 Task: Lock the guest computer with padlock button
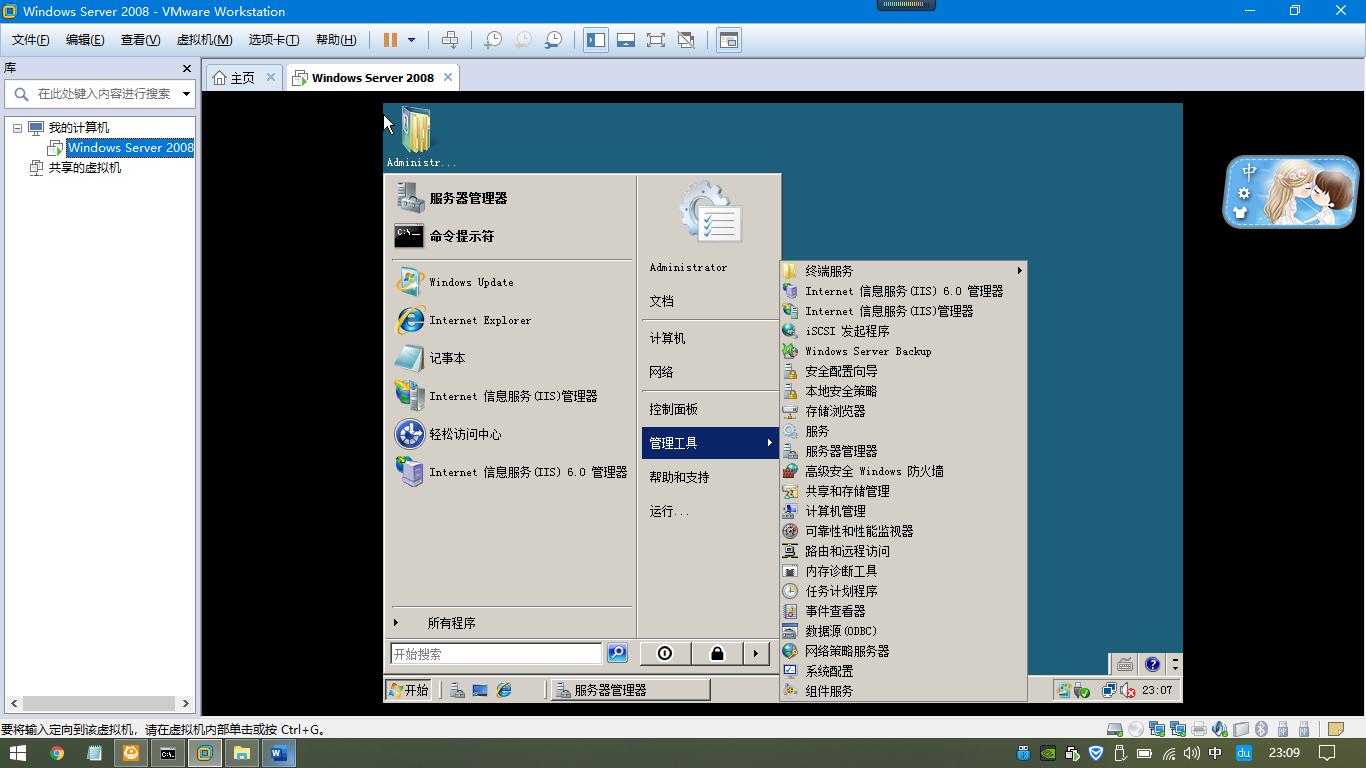point(717,653)
